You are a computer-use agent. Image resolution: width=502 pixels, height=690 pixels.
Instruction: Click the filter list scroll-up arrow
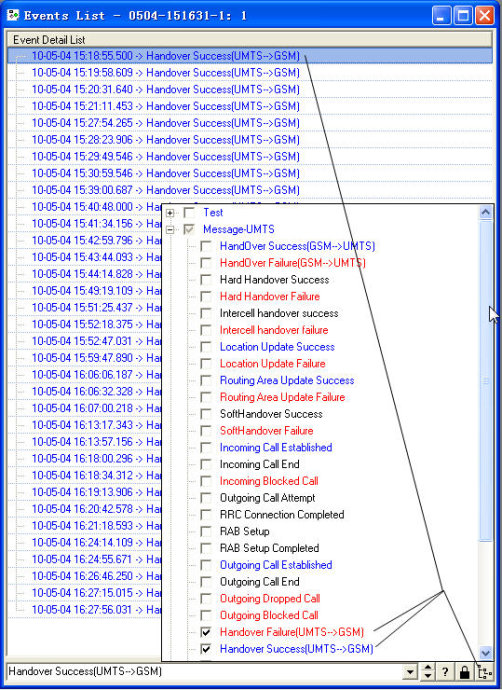pyautogui.click(x=486, y=213)
